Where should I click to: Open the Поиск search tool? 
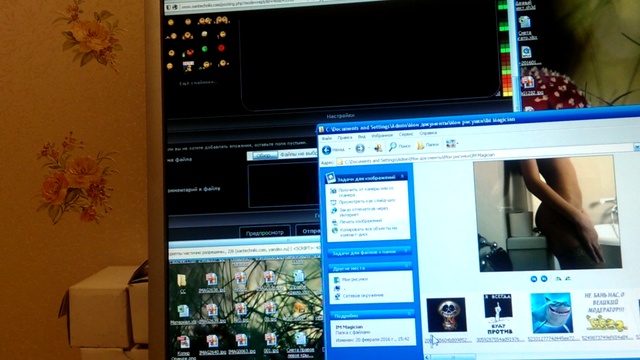point(399,146)
